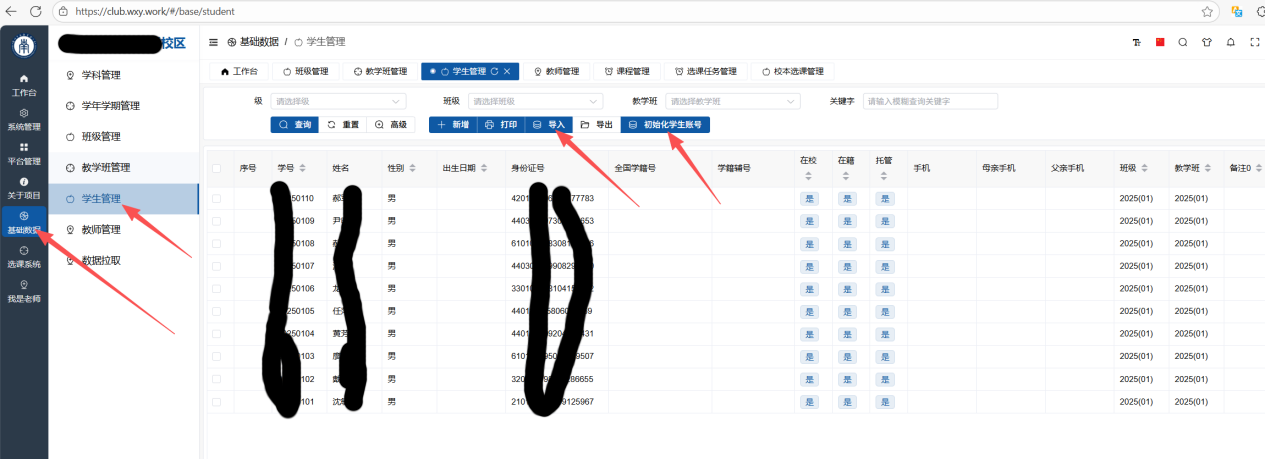The image size is (1265, 459).
Task: Open 选课系统 in the left sidebar
Action: [24, 257]
